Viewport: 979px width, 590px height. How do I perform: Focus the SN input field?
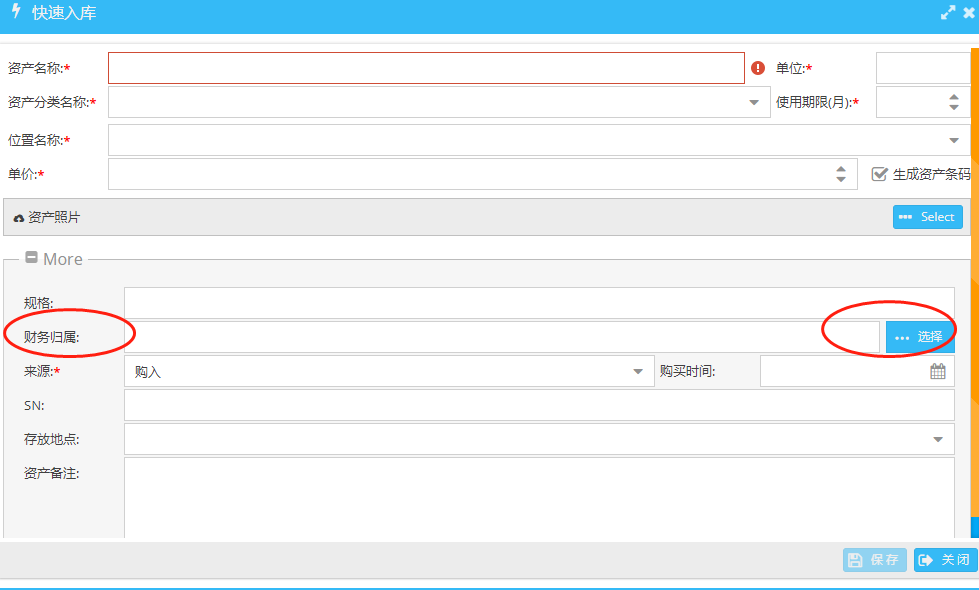[539, 405]
